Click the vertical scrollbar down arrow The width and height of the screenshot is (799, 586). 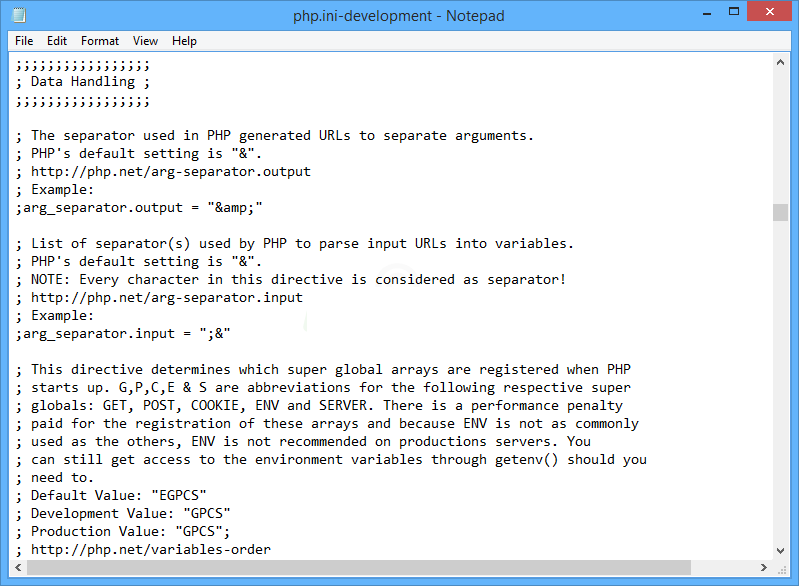click(780, 549)
